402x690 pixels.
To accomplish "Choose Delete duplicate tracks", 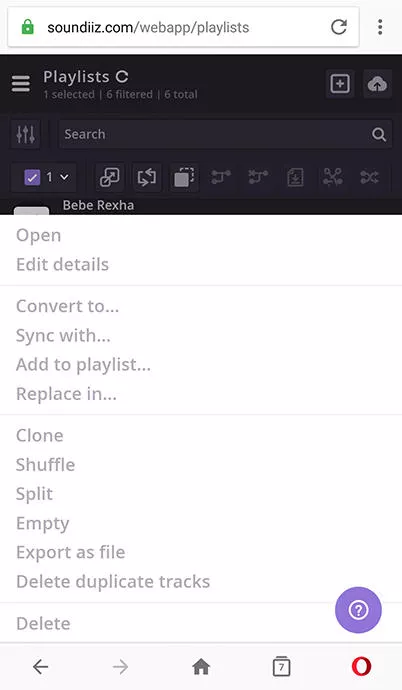I will coord(113,582).
